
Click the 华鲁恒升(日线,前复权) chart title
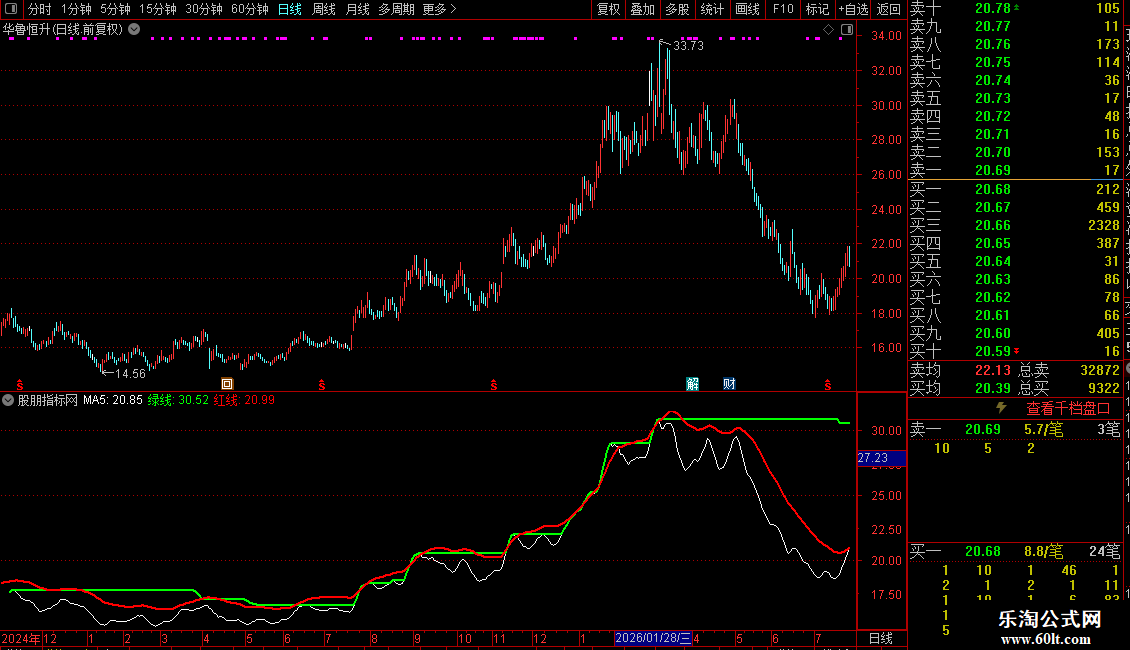pyautogui.click(x=63, y=30)
